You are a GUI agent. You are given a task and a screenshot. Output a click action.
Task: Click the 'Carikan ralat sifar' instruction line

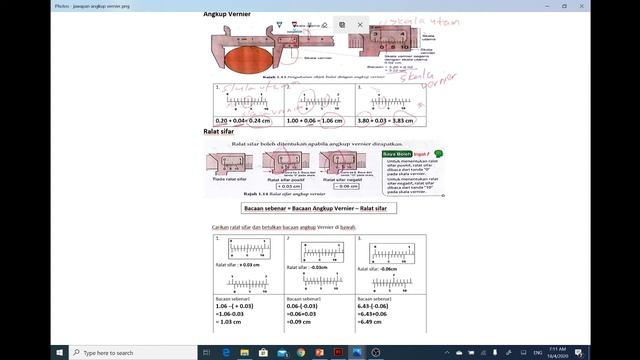pos(284,227)
